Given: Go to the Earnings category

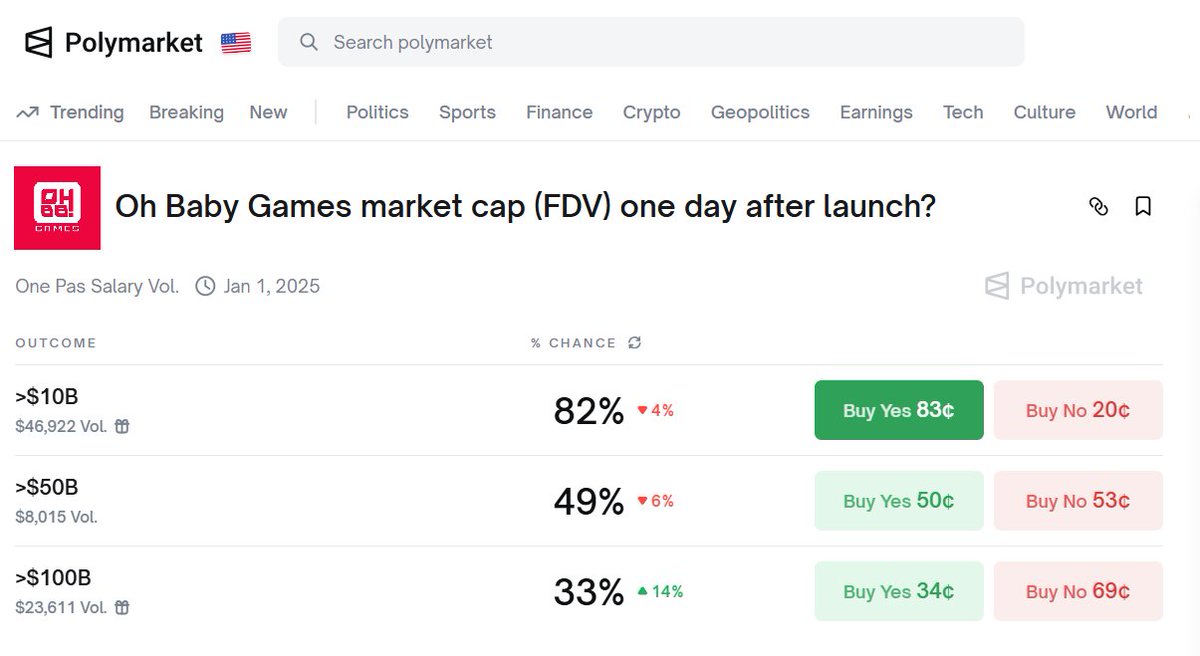Looking at the screenshot, I should (x=876, y=112).
